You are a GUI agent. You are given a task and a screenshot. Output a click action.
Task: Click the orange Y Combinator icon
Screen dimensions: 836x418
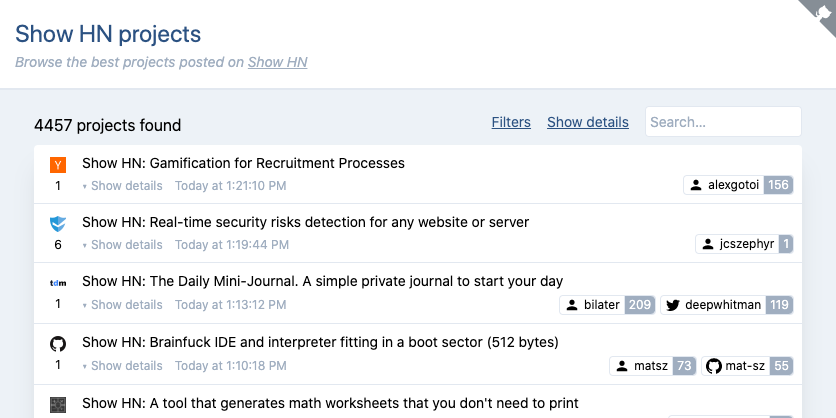(58, 165)
